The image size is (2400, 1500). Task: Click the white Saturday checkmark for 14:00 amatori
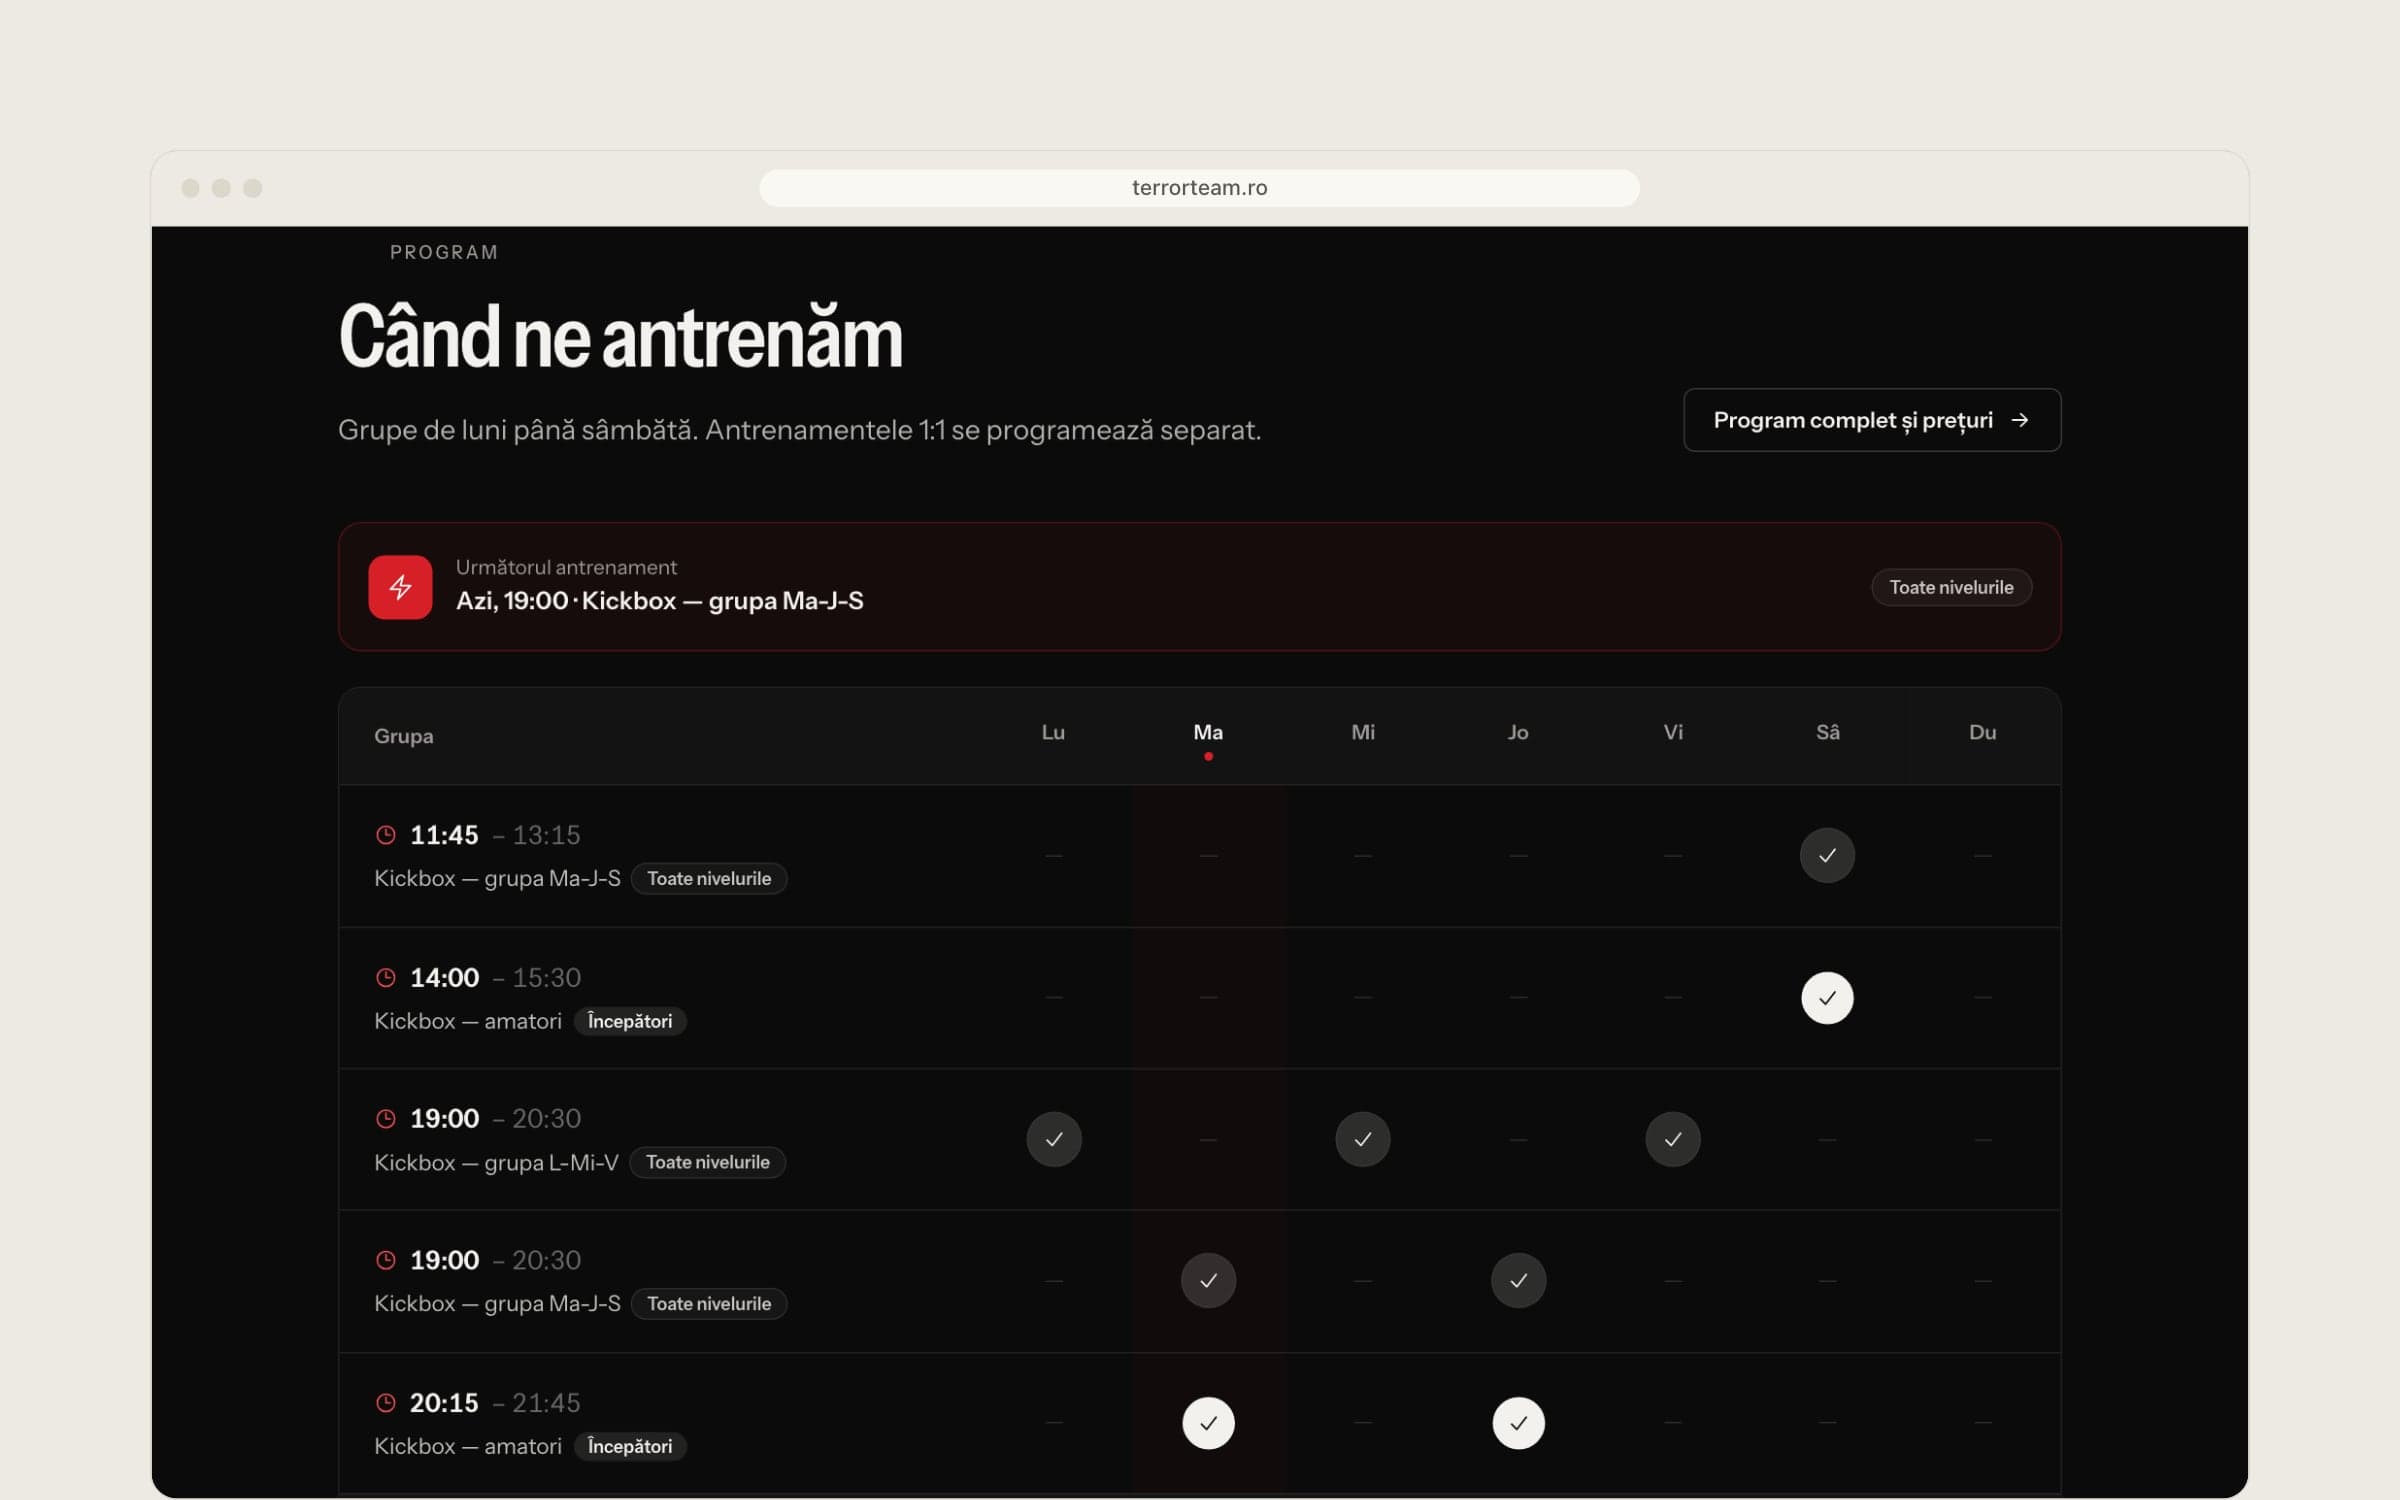pyautogui.click(x=1827, y=998)
